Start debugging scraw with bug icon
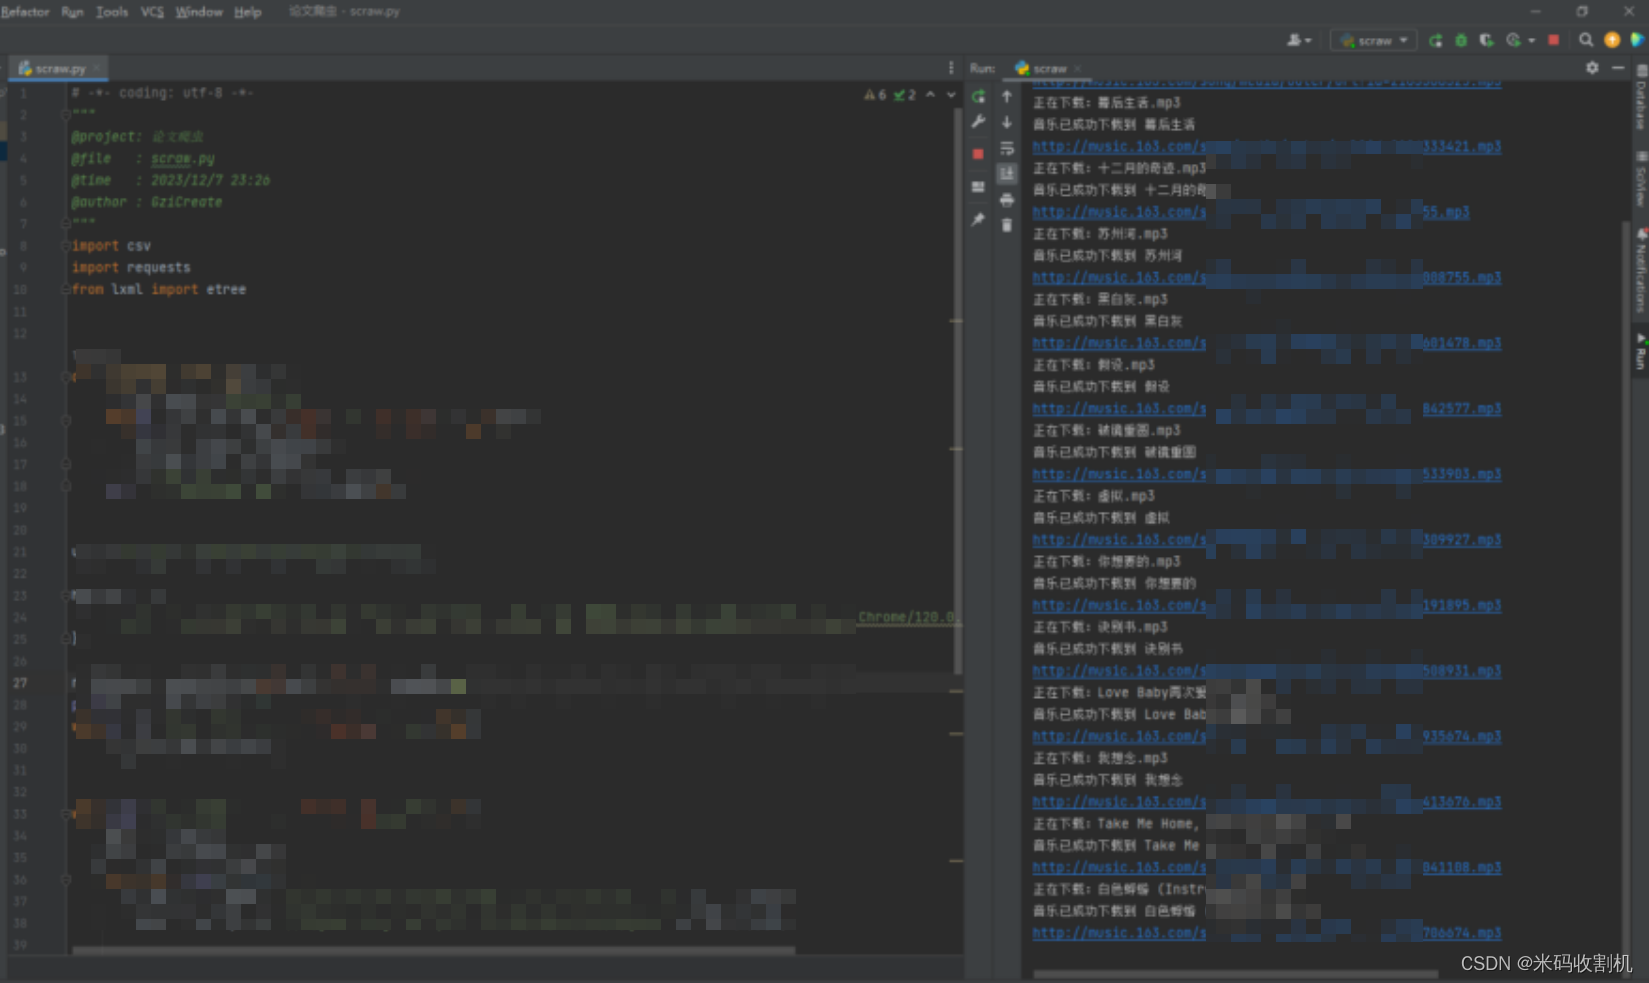The width and height of the screenshot is (1649, 983). [x=1461, y=40]
